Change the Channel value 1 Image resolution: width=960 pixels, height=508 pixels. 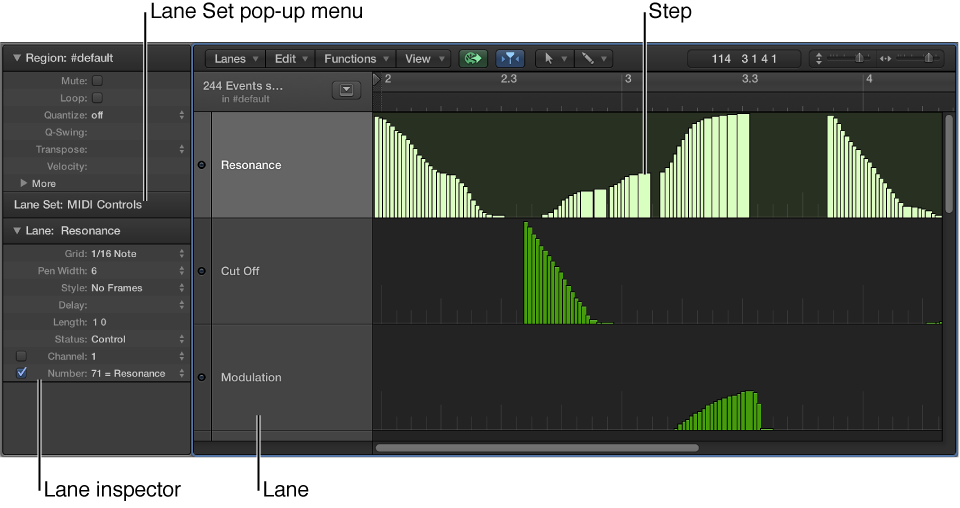tap(94, 356)
